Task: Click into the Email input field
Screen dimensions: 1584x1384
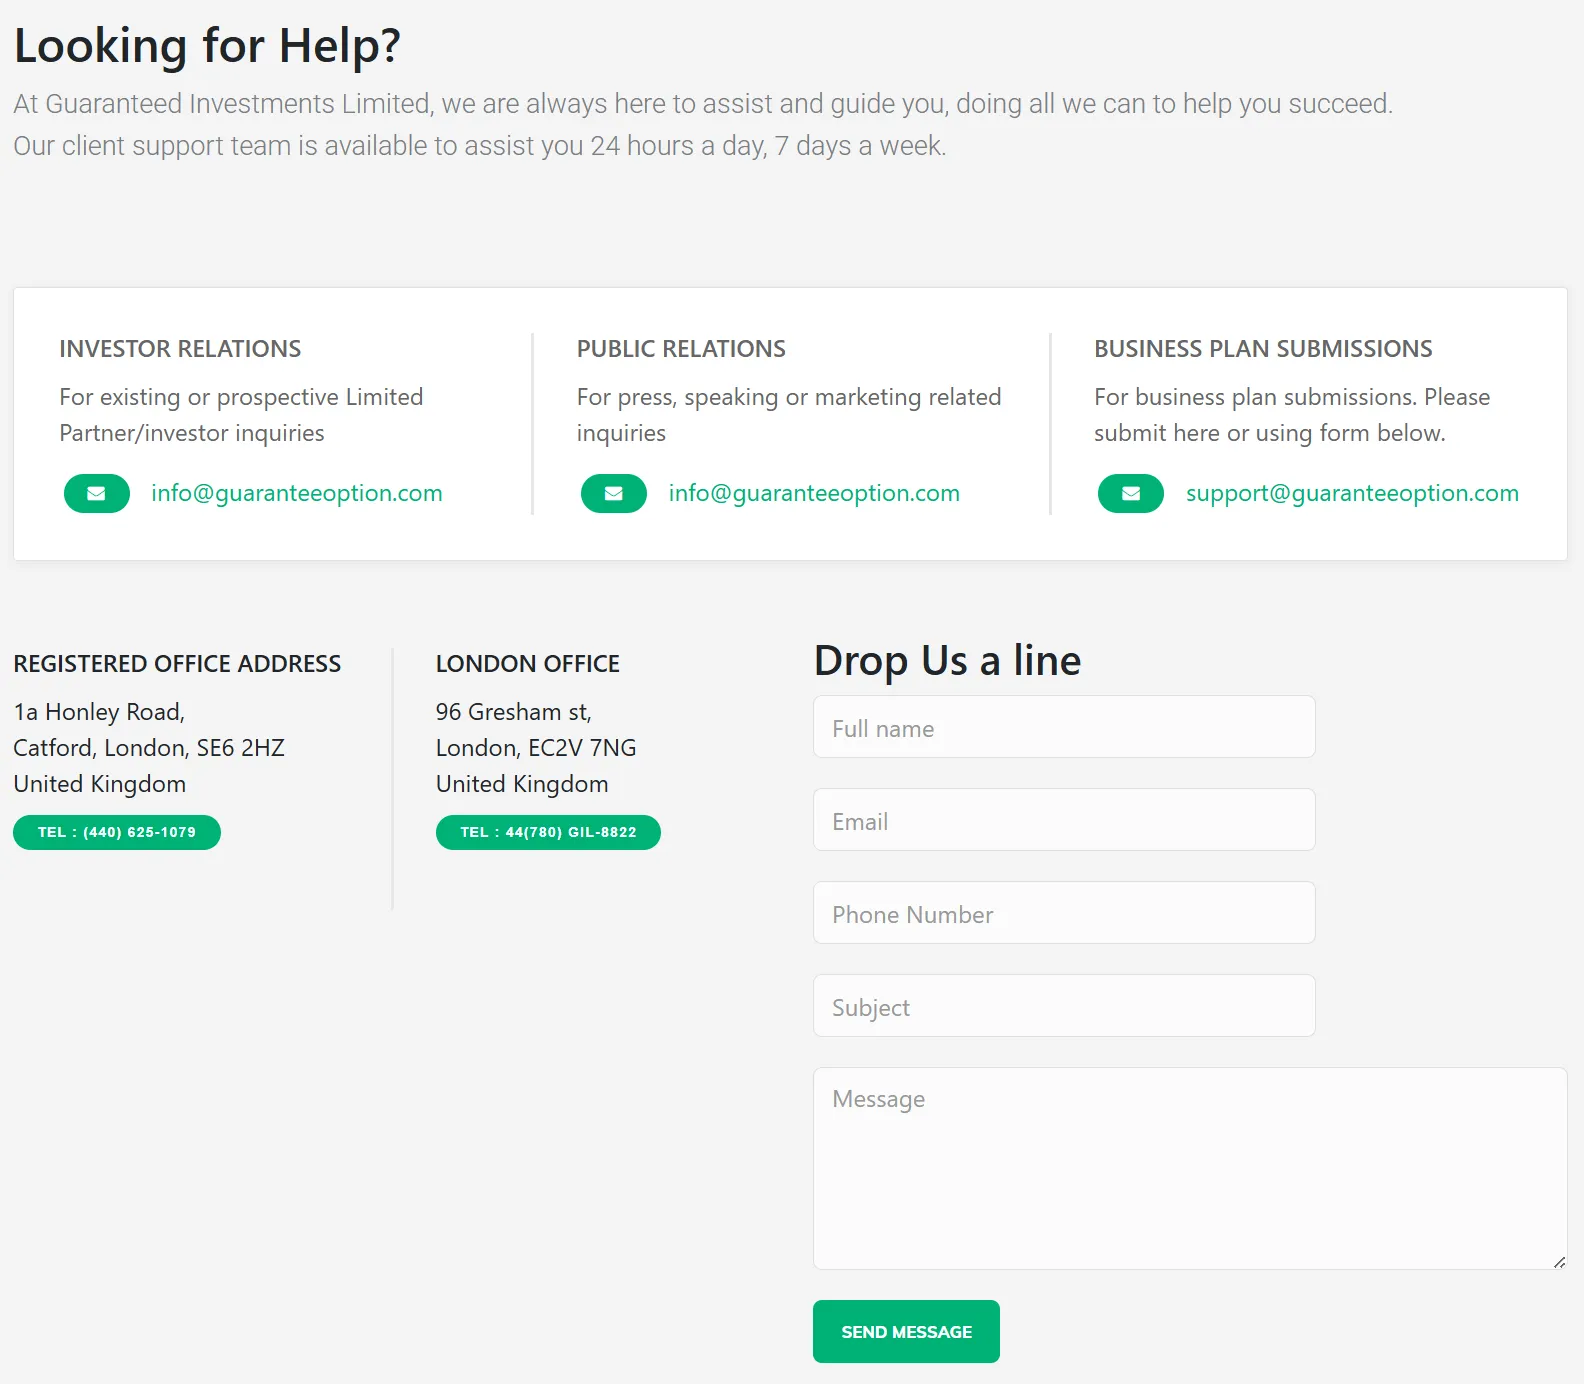Action: pos(1064,820)
